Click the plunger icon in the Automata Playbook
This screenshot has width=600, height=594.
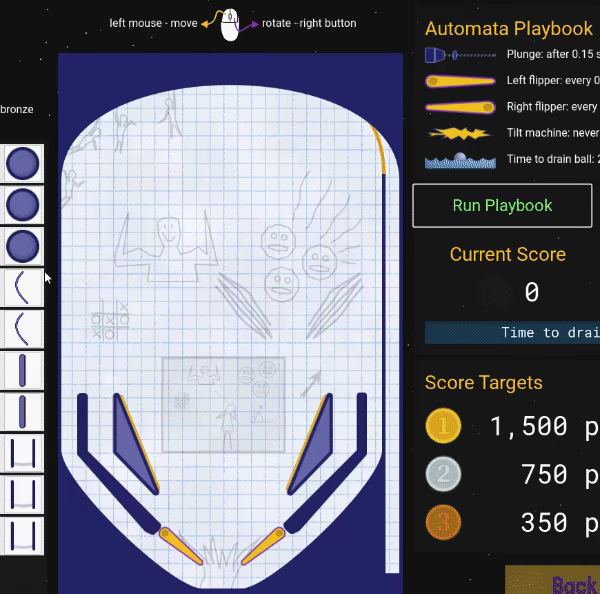coord(460,55)
